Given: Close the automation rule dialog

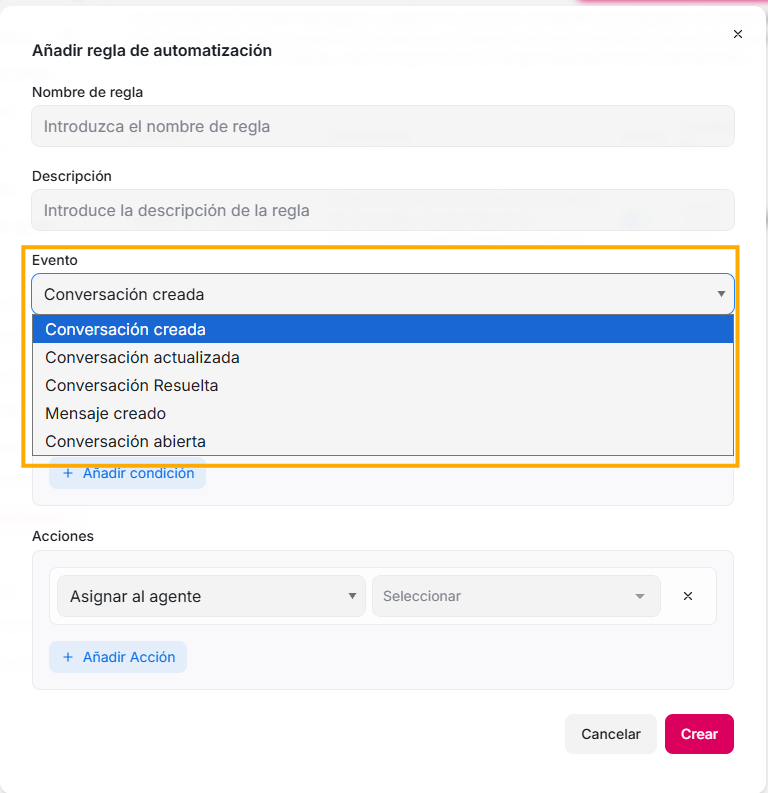Looking at the screenshot, I should 738,34.
